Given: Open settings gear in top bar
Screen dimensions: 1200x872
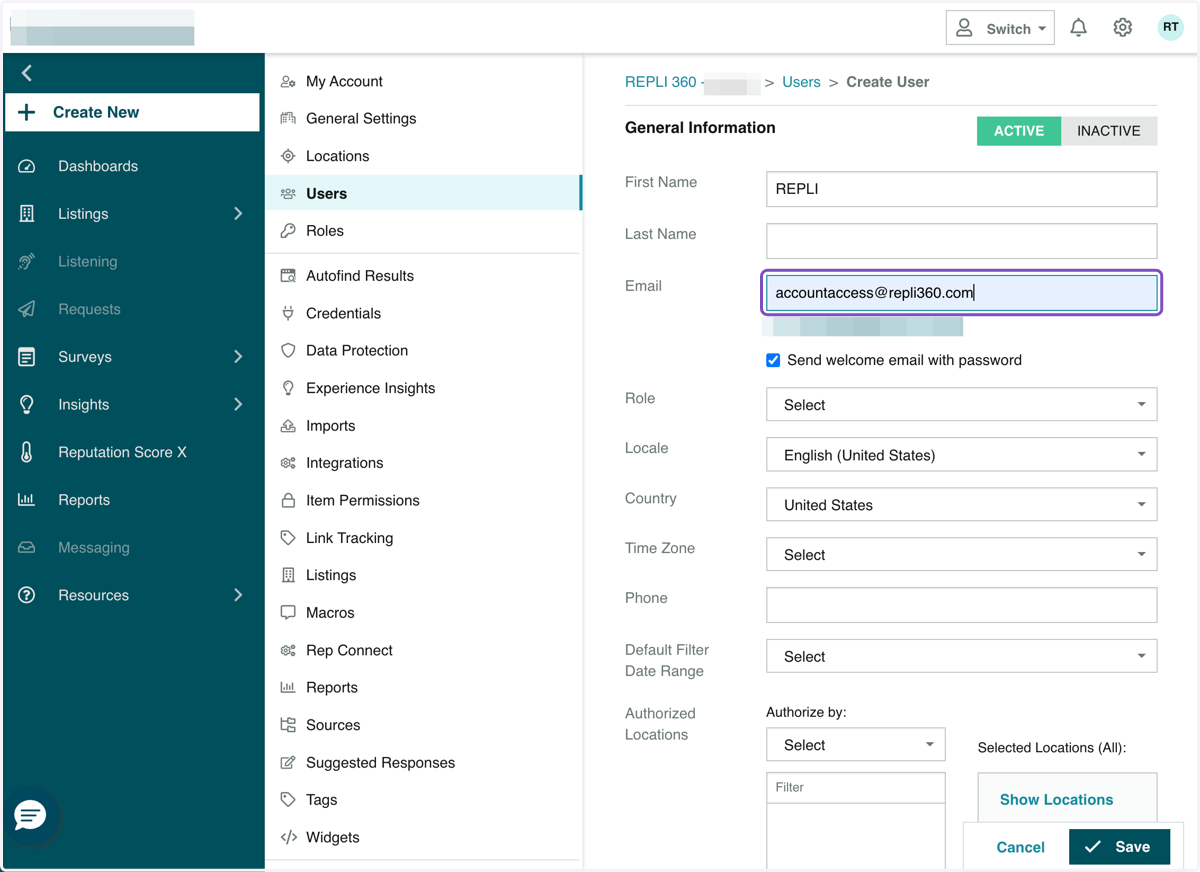Looking at the screenshot, I should pyautogui.click(x=1123, y=28).
